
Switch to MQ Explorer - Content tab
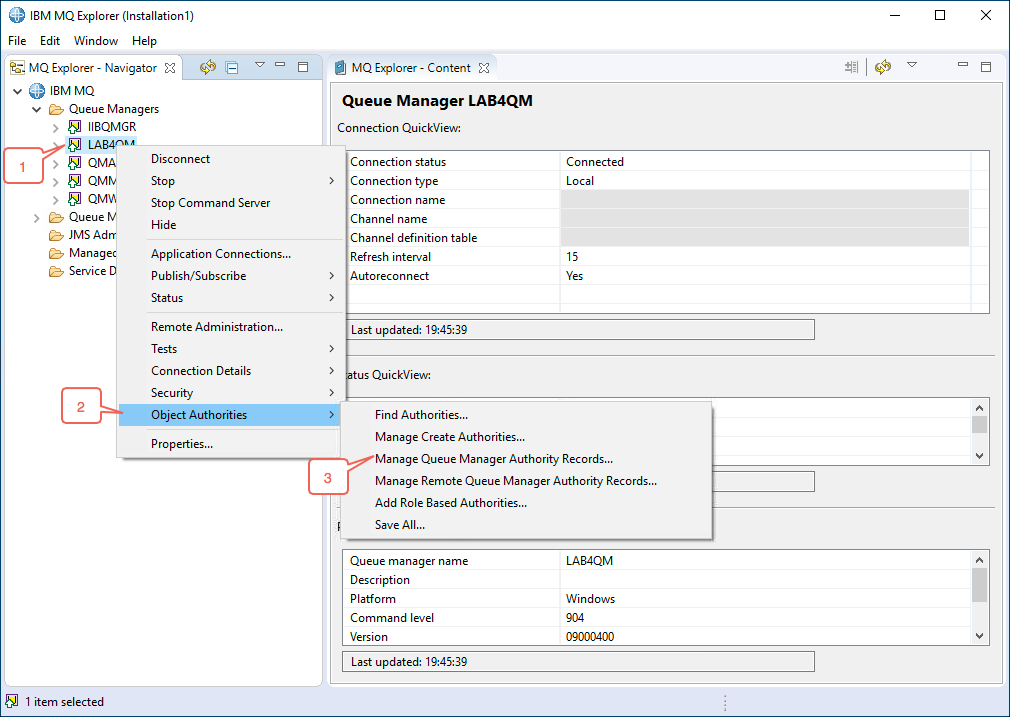coord(411,68)
